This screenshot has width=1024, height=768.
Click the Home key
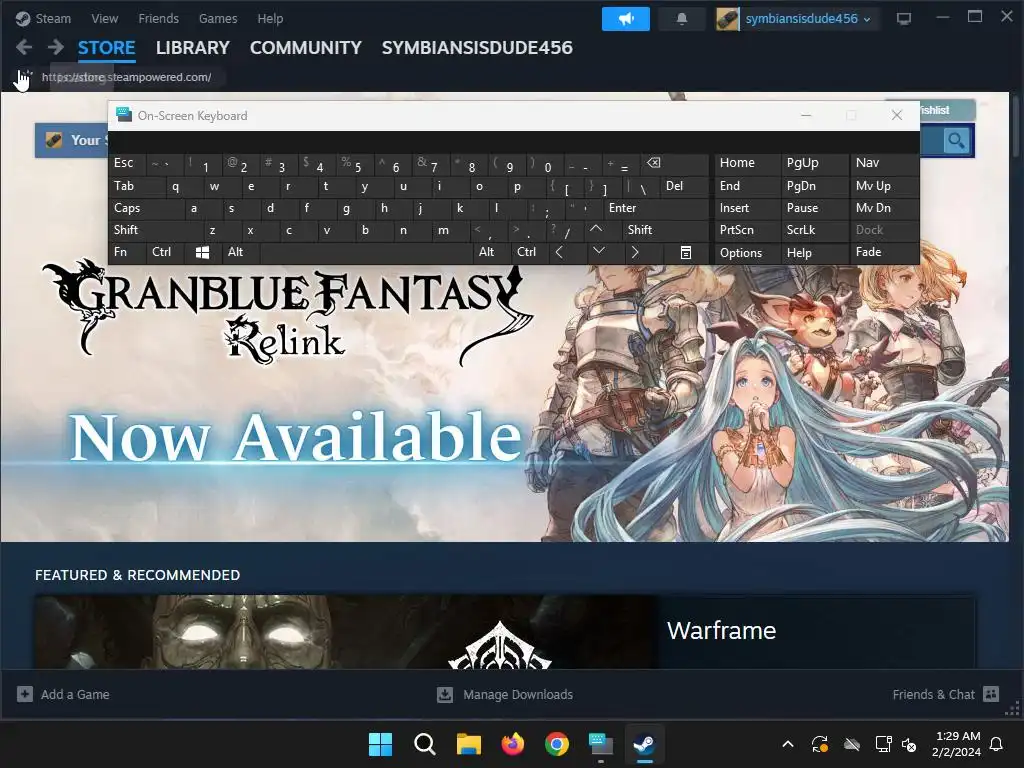pos(747,163)
